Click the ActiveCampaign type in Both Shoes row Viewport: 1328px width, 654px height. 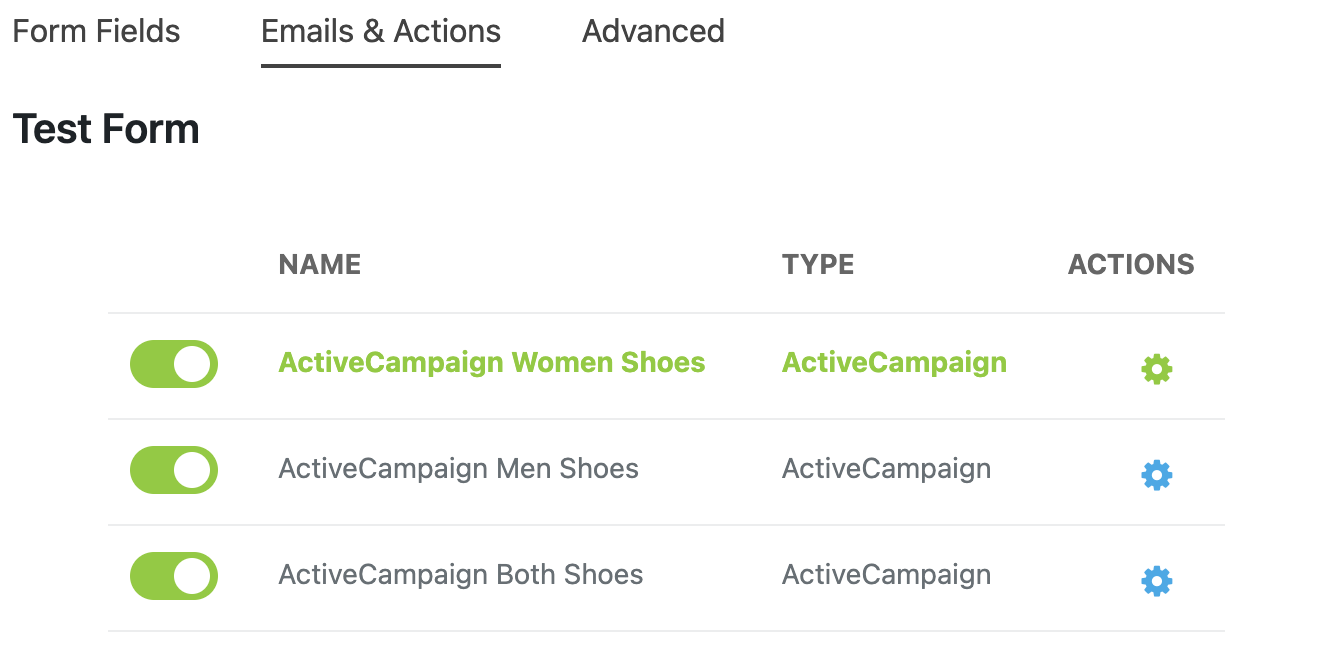point(886,574)
